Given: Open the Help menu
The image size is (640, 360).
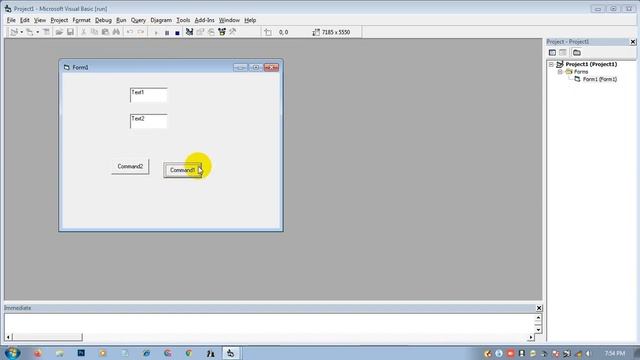Looking at the screenshot, I should [250, 20].
